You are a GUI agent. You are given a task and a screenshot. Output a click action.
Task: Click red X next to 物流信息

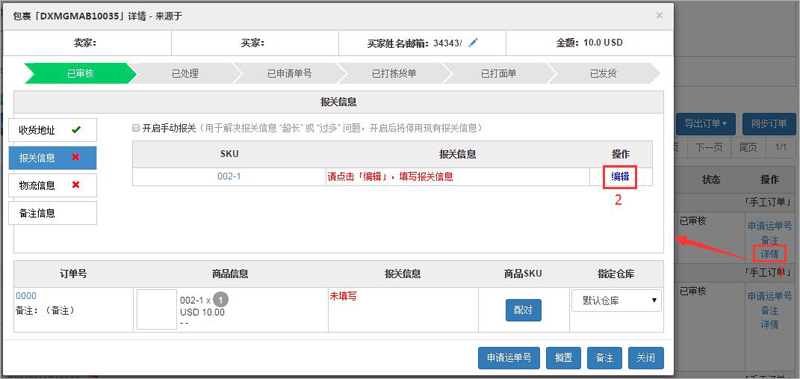(76, 185)
